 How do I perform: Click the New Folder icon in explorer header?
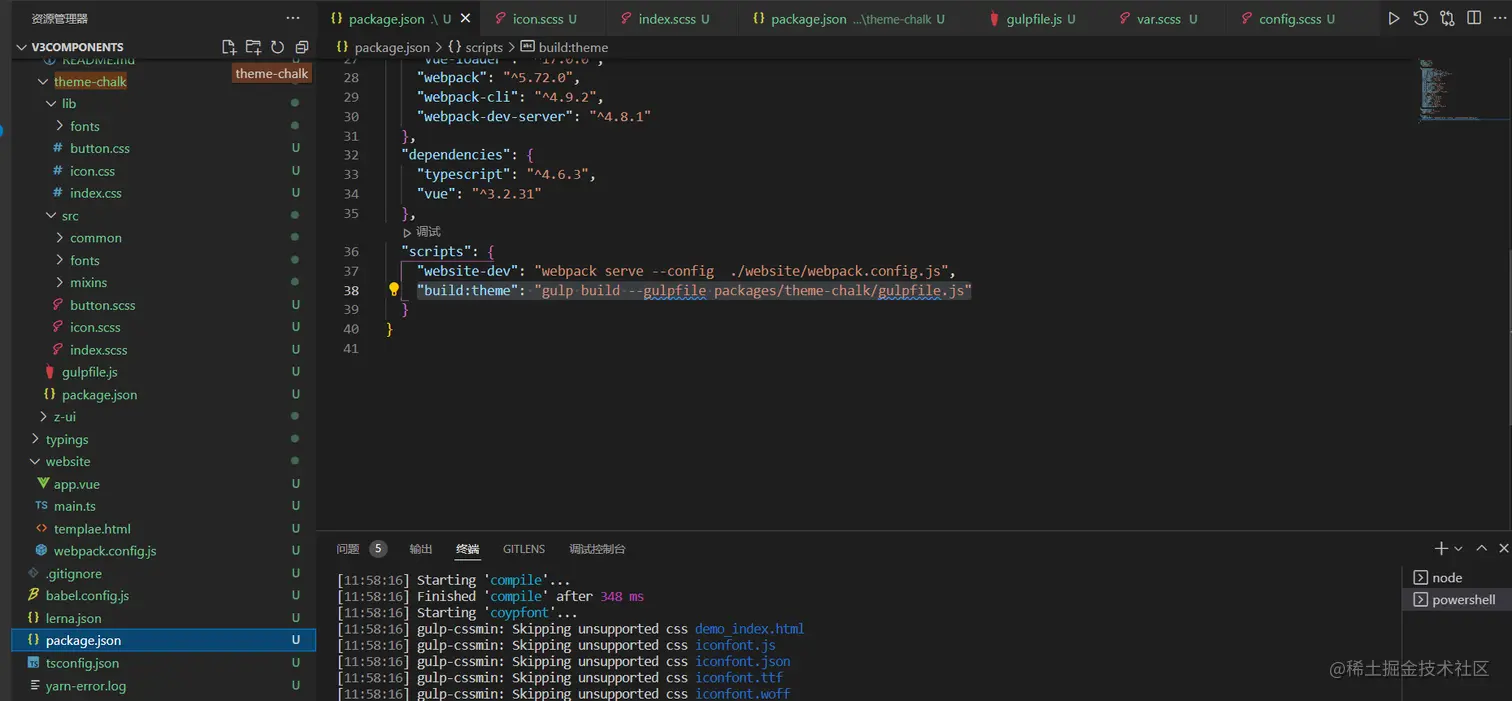click(x=253, y=47)
